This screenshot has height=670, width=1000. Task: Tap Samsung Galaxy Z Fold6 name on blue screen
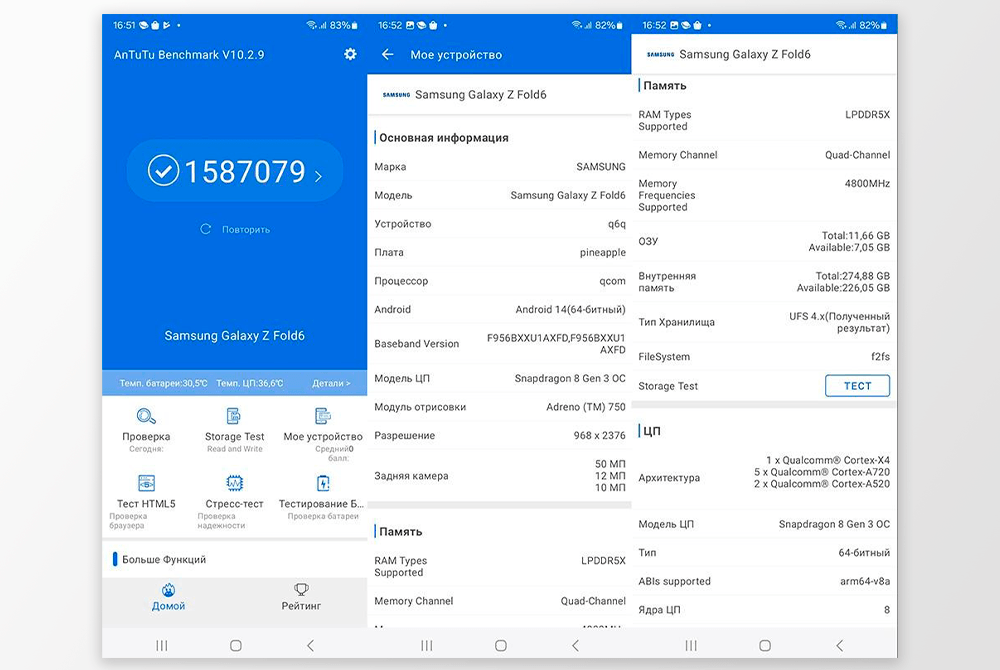234,335
